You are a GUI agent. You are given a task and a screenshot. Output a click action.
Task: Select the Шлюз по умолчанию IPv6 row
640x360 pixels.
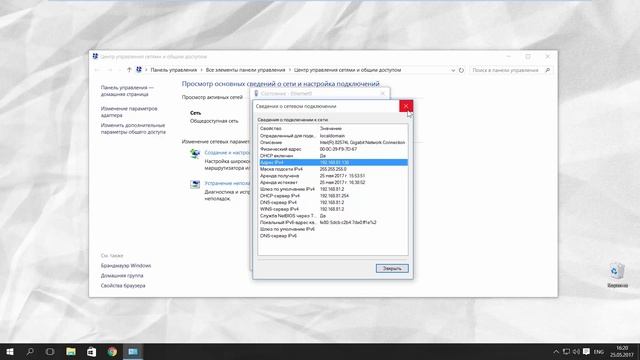tap(333, 229)
